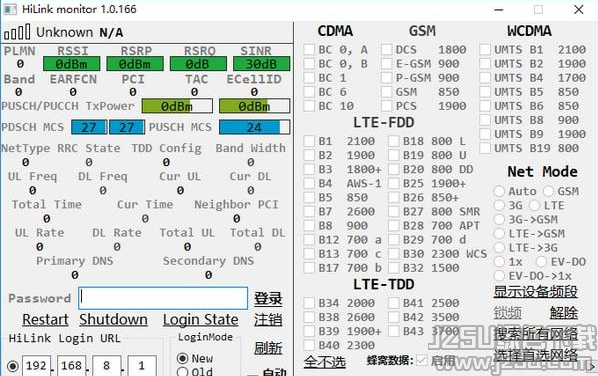598x376 pixels.
Task: Click the first PUSCH TxPower 0dBm bar
Action: [x=177, y=106]
